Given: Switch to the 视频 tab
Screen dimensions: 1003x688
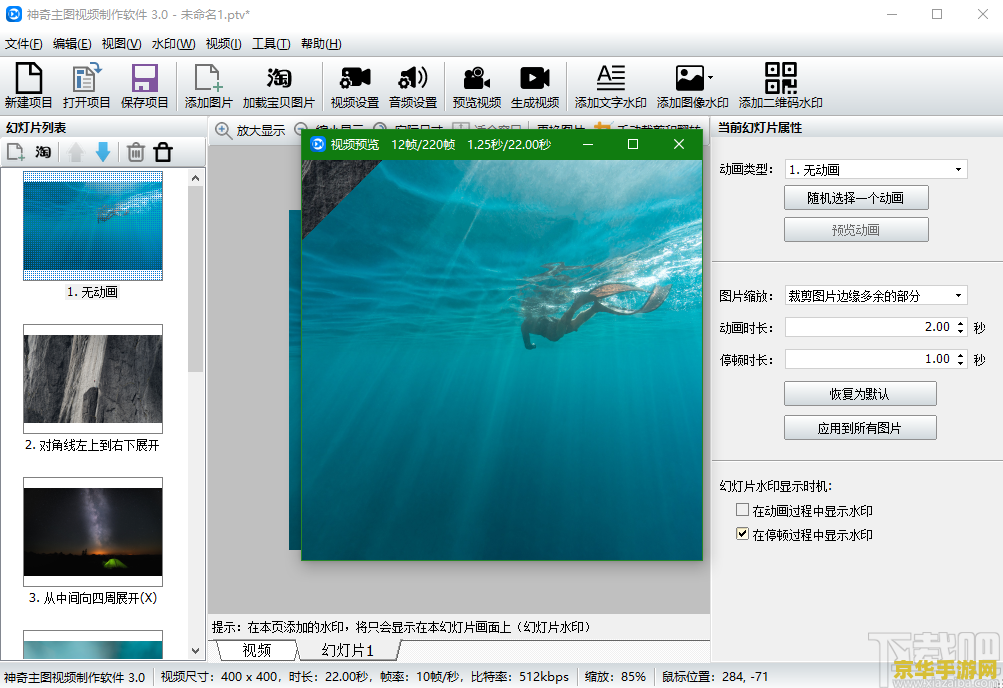Looking at the screenshot, I should pyautogui.click(x=257, y=650).
